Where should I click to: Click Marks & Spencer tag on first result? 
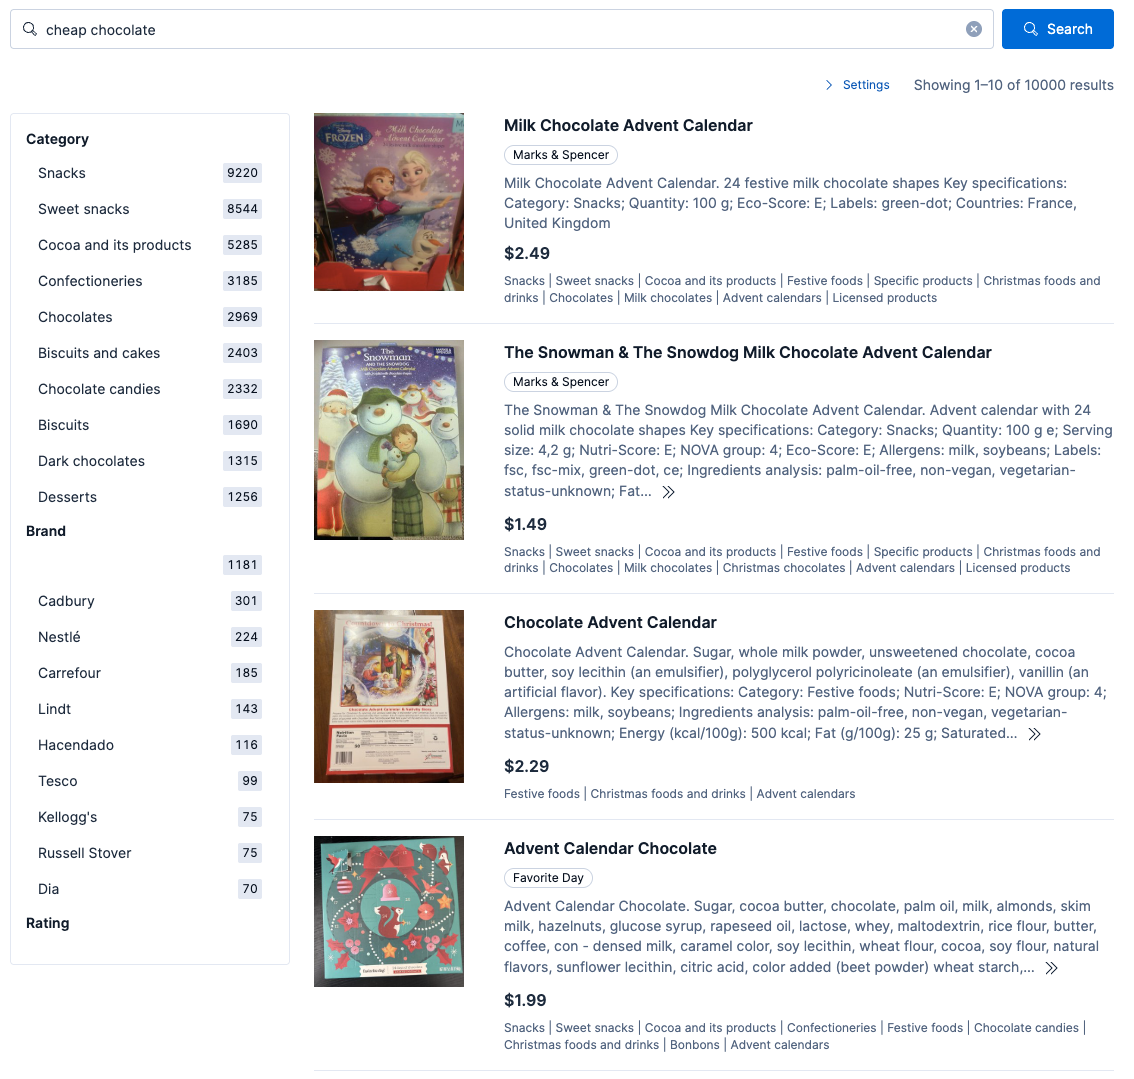[x=560, y=155]
